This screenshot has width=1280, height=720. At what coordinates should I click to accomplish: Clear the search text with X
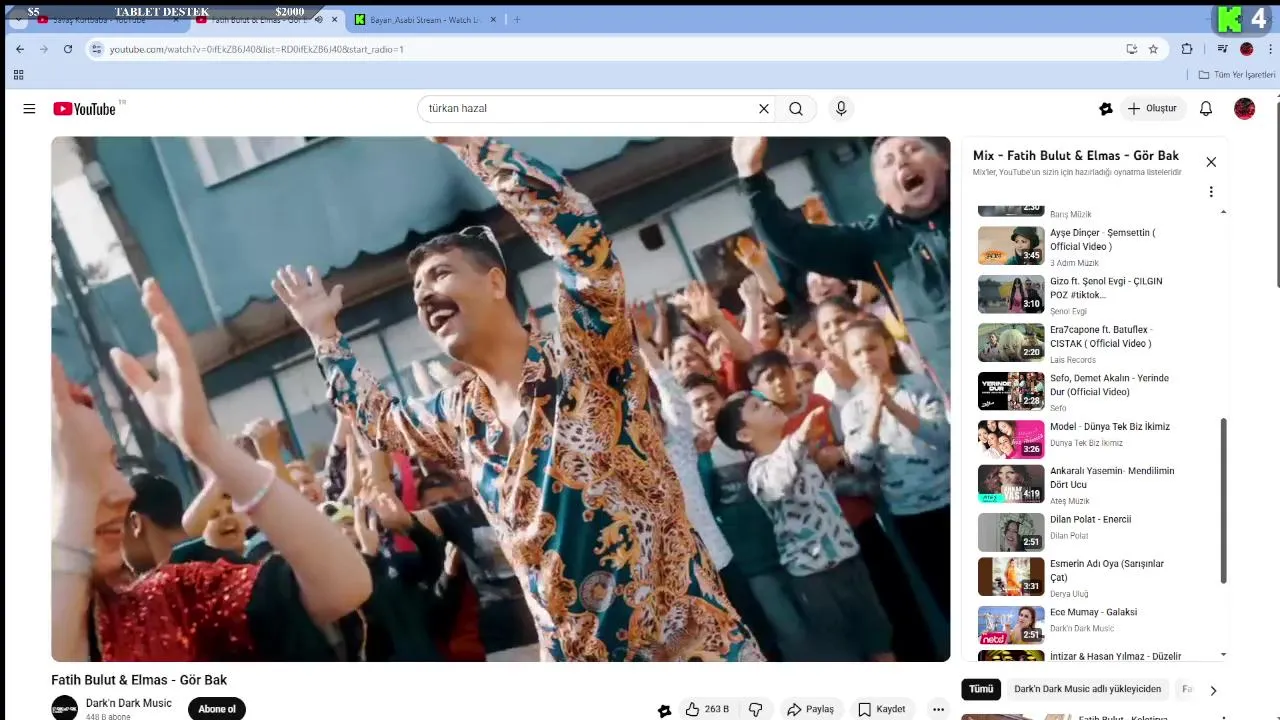(x=764, y=109)
